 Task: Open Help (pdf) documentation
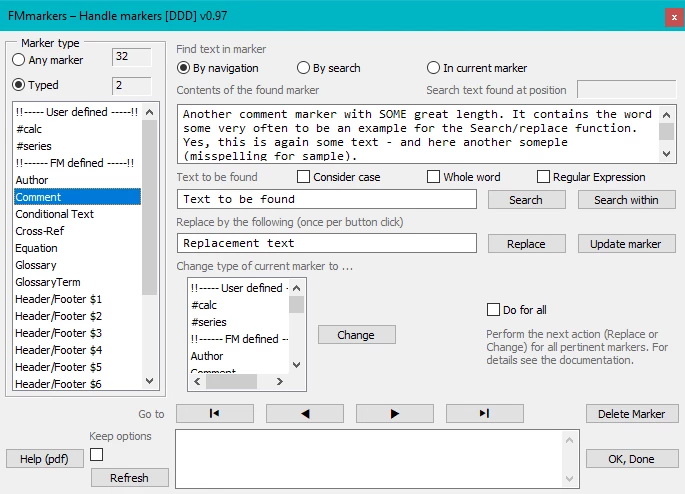pyautogui.click(x=45, y=459)
